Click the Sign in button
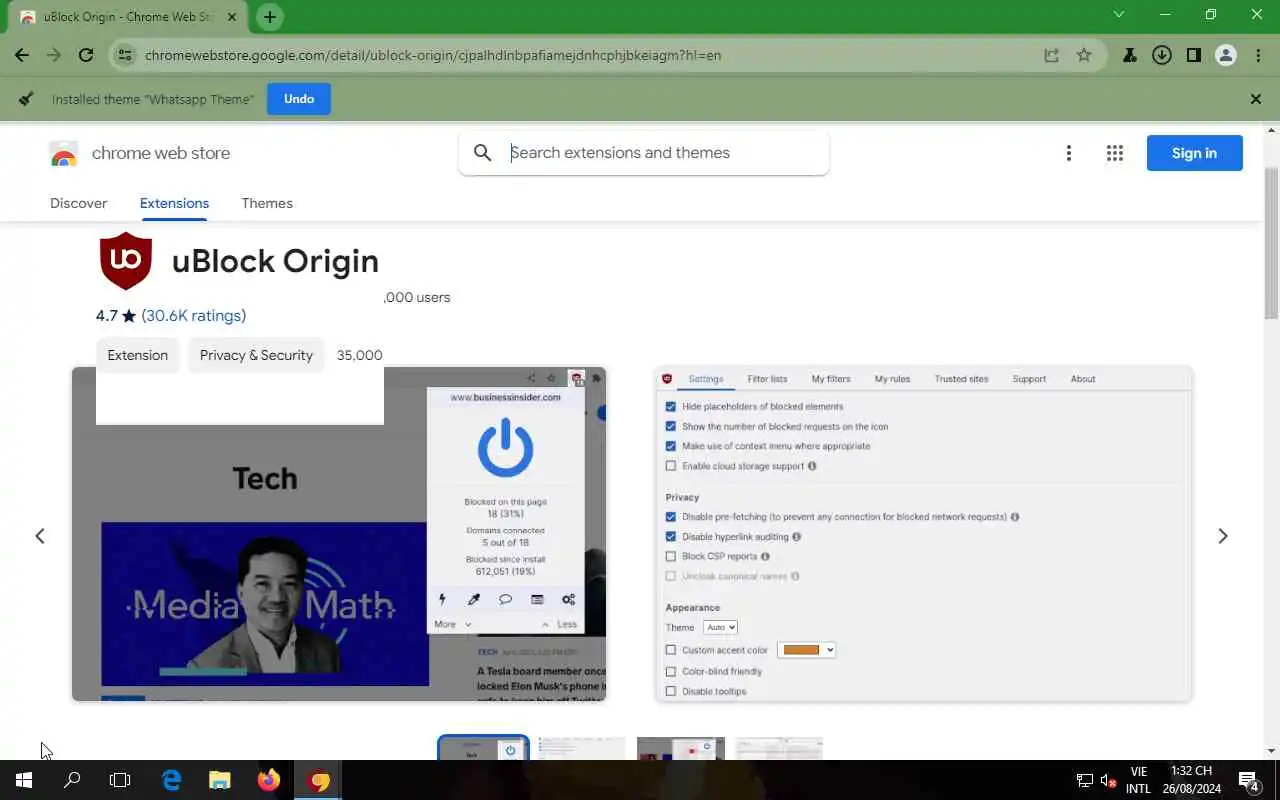The width and height of the screenshot is (1280, 800). 1194,153
